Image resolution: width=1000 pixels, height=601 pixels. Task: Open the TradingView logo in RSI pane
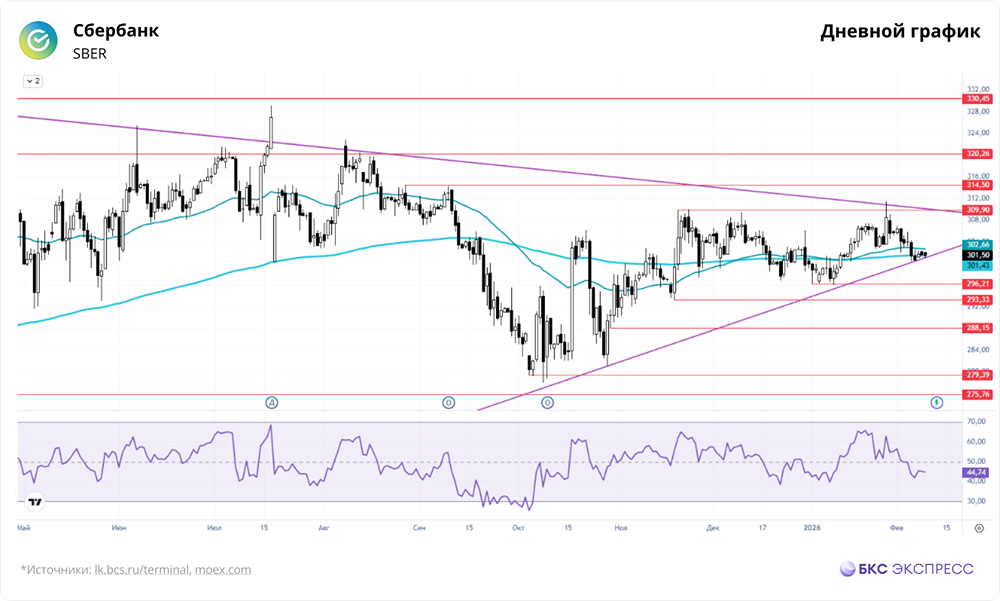(x=35, y=502)
